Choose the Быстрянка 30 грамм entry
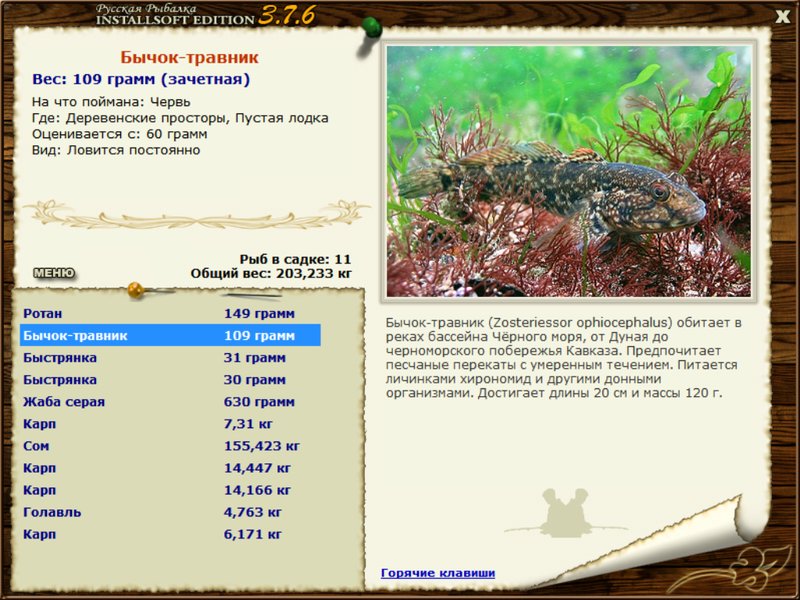This screenshot has height=600, width=800. (x=170, y=380)
